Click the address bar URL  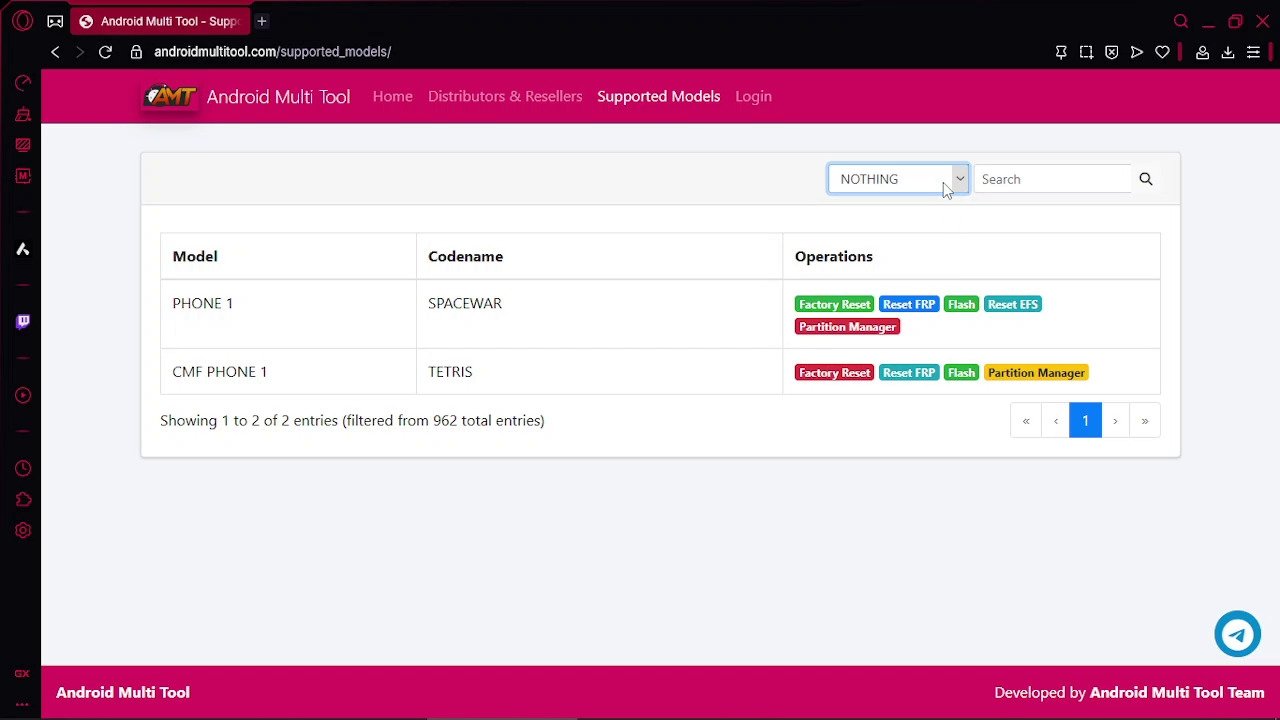[x=272, y=52]
